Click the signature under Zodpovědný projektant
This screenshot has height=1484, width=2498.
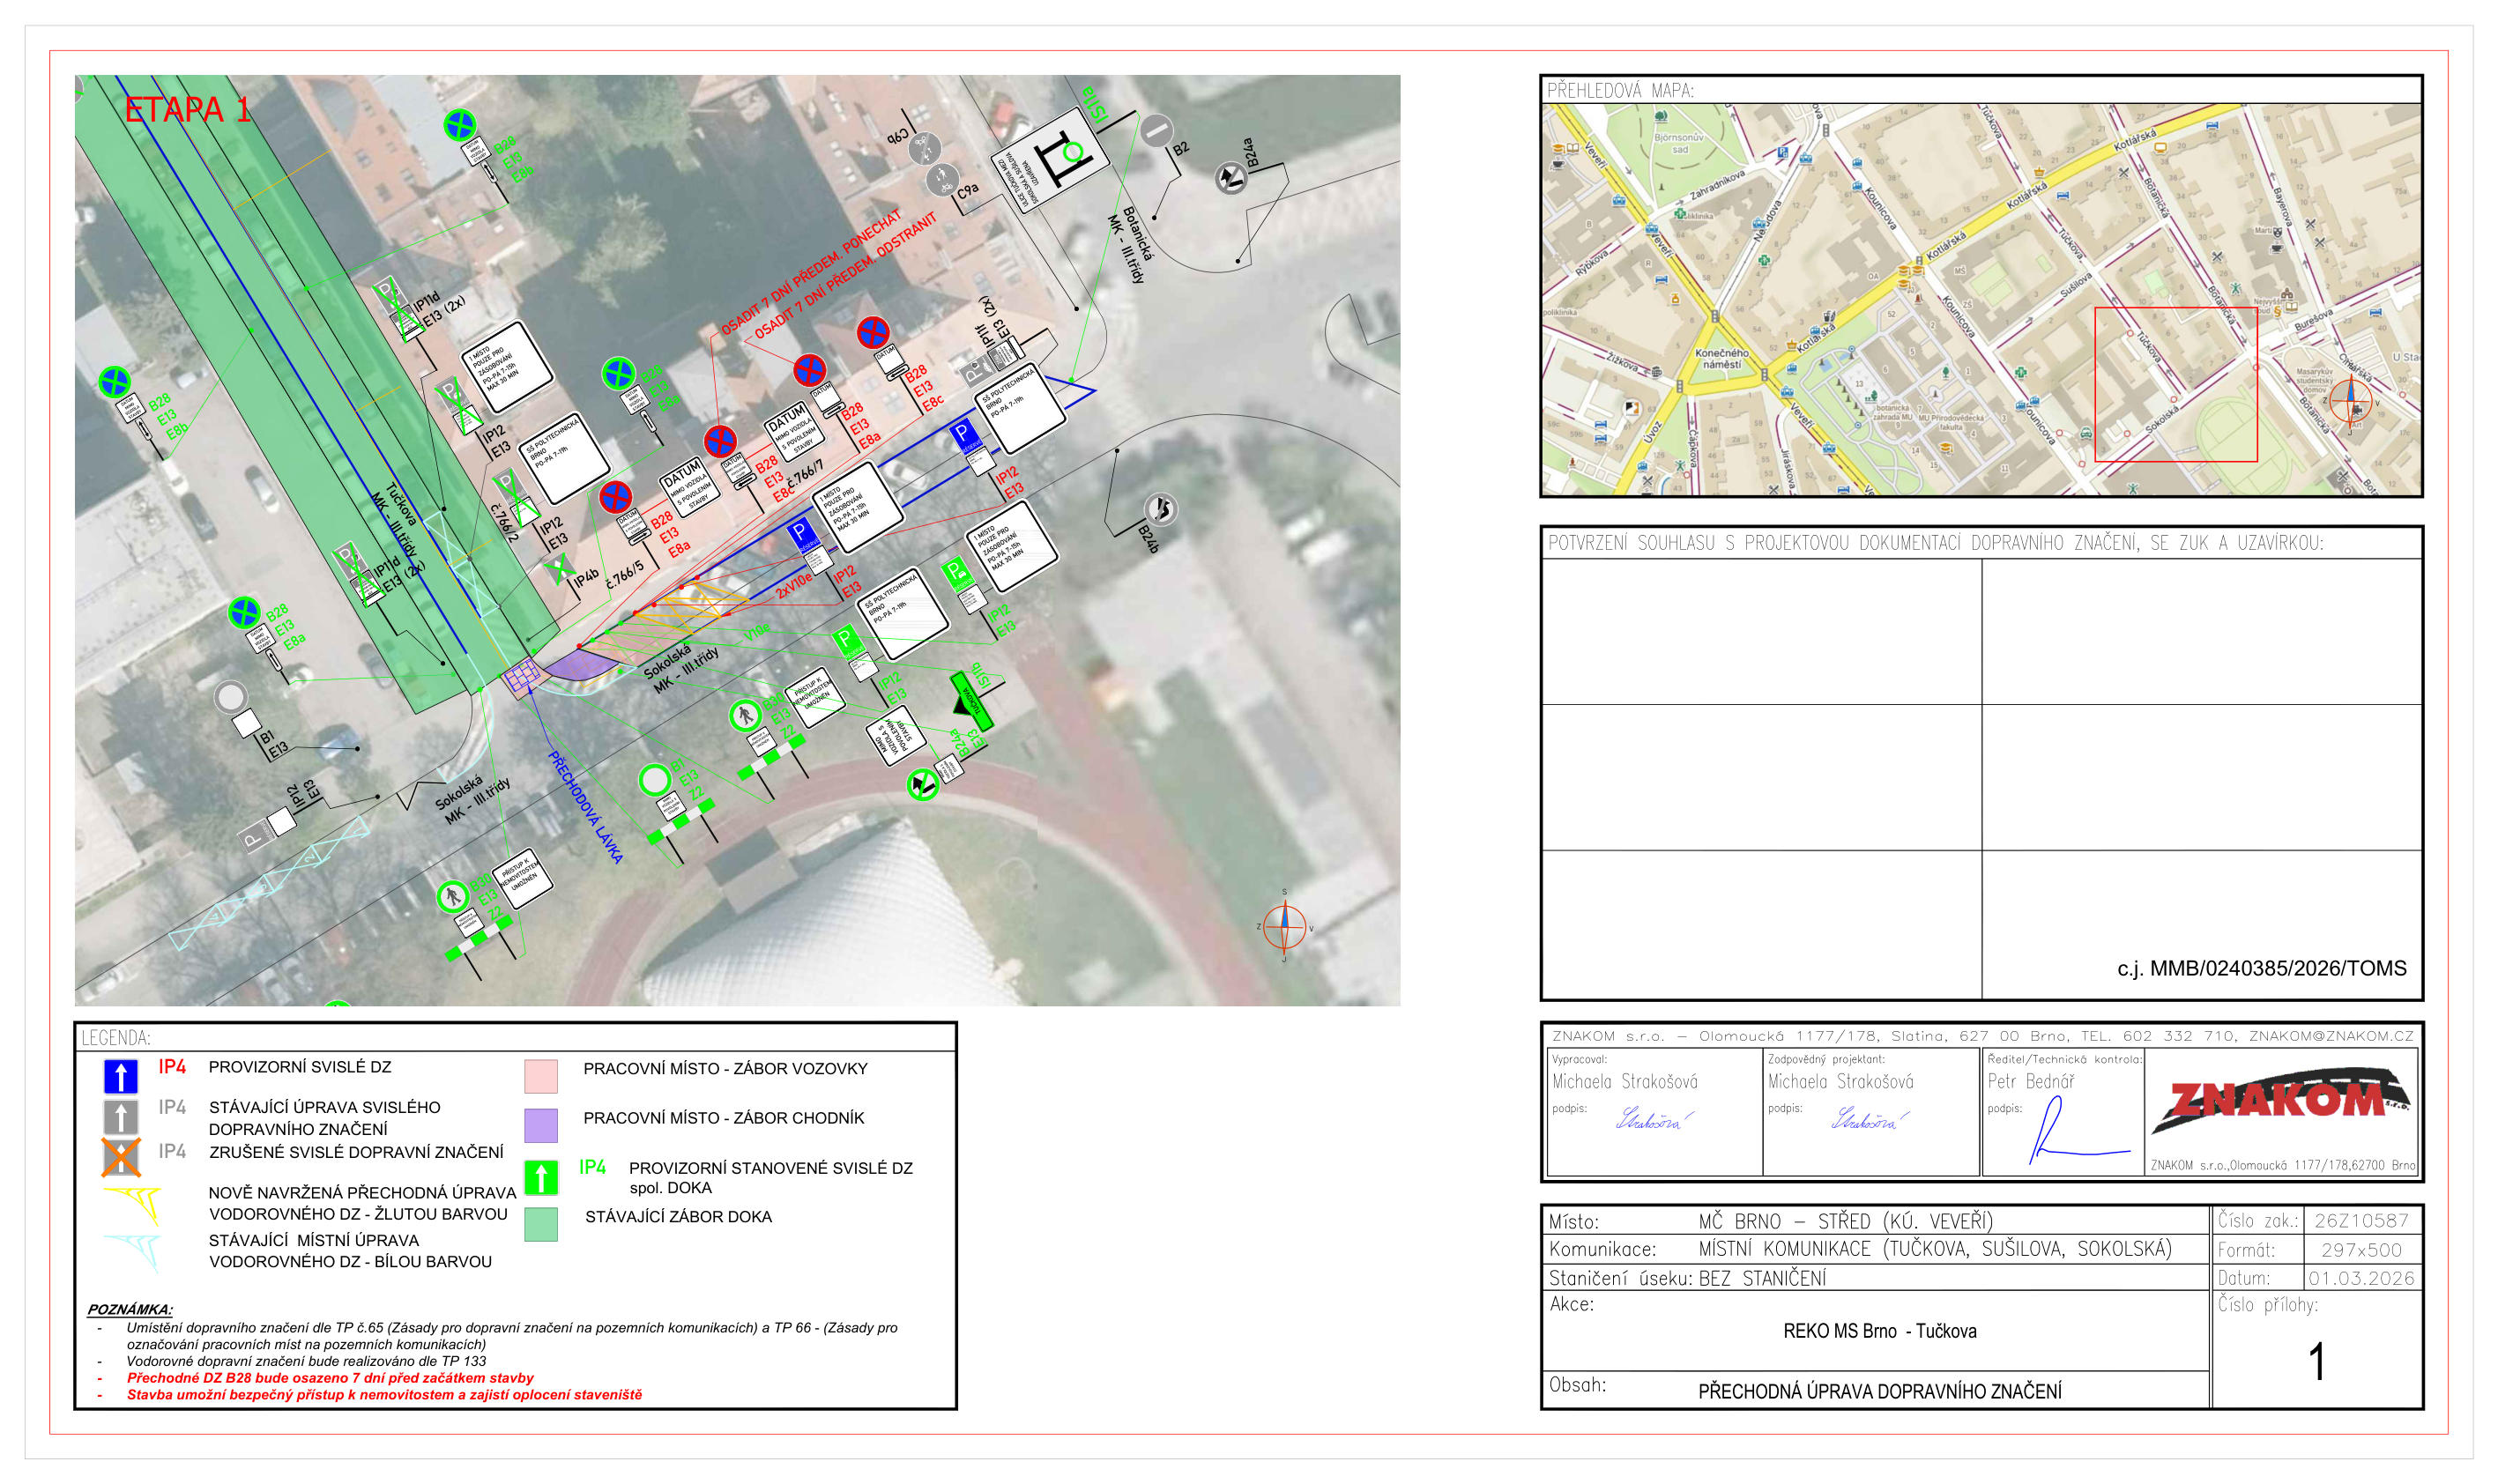pos(1869,1118)
